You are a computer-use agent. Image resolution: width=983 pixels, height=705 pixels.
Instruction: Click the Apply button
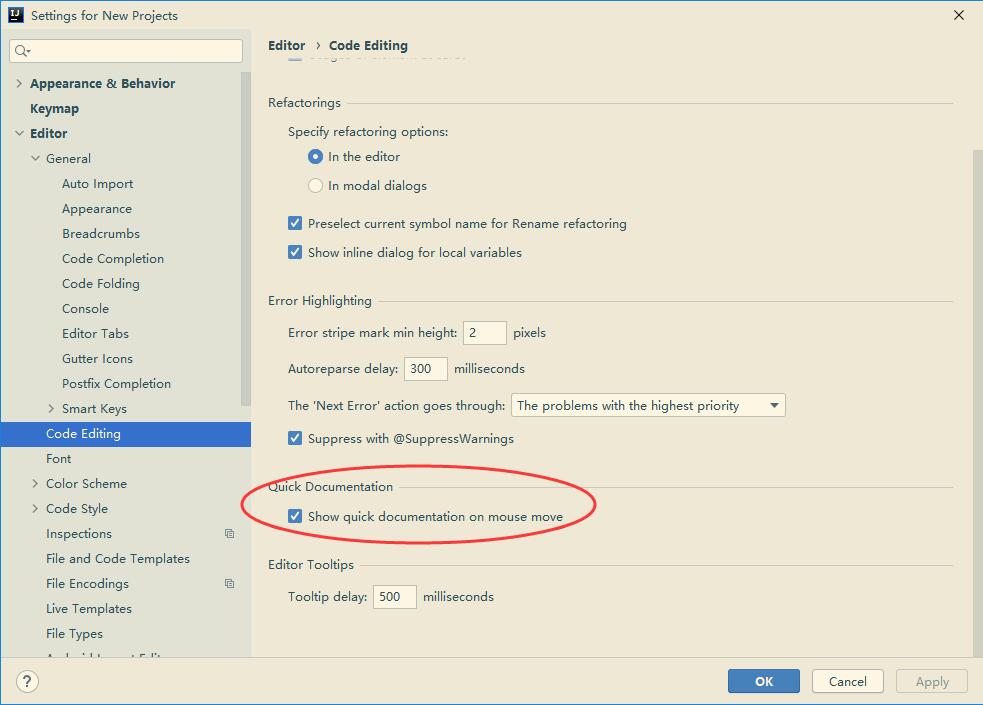tap(932, 681)
